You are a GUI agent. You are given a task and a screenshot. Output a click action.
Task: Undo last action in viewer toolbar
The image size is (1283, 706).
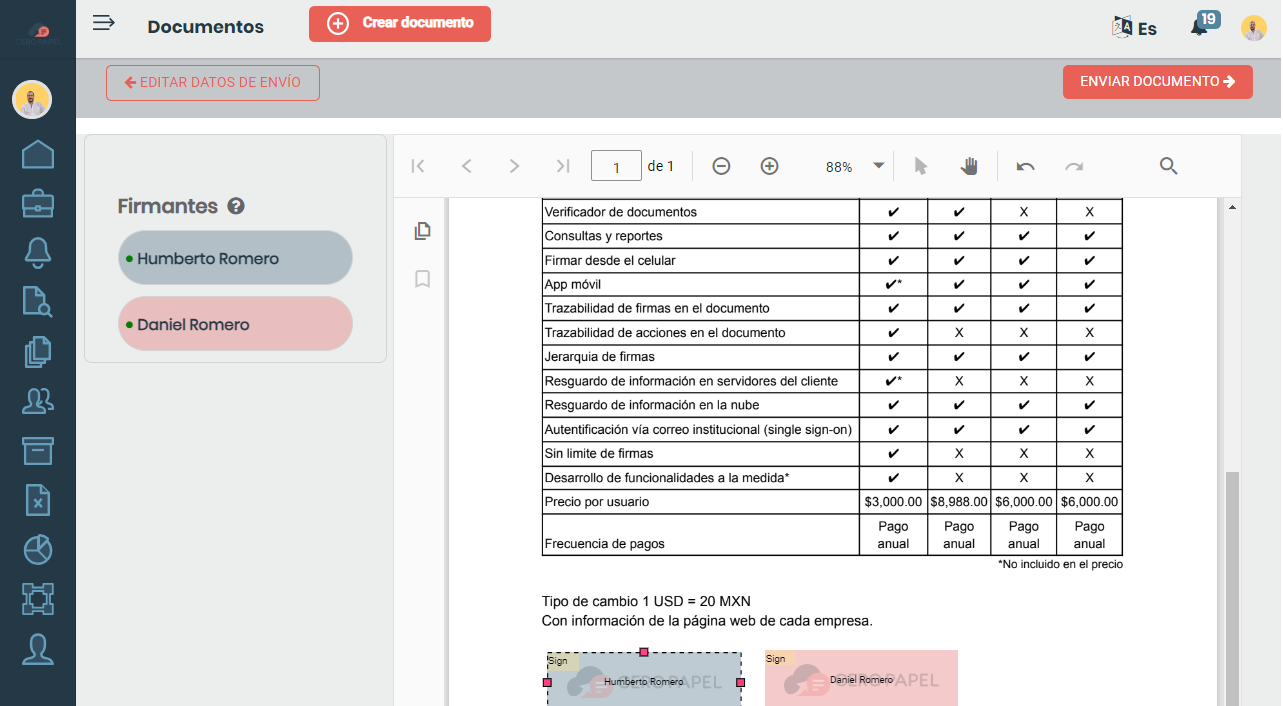click(1025, 166)
